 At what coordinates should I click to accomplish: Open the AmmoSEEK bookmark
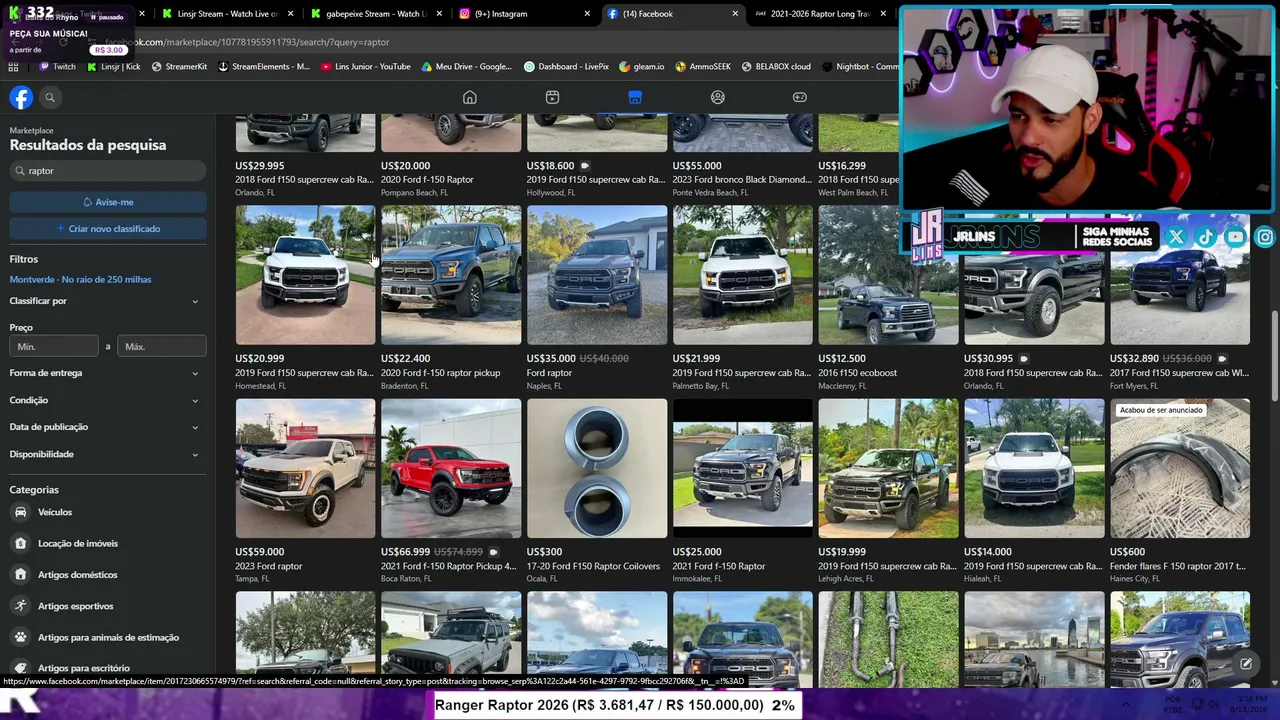point(703,67)
